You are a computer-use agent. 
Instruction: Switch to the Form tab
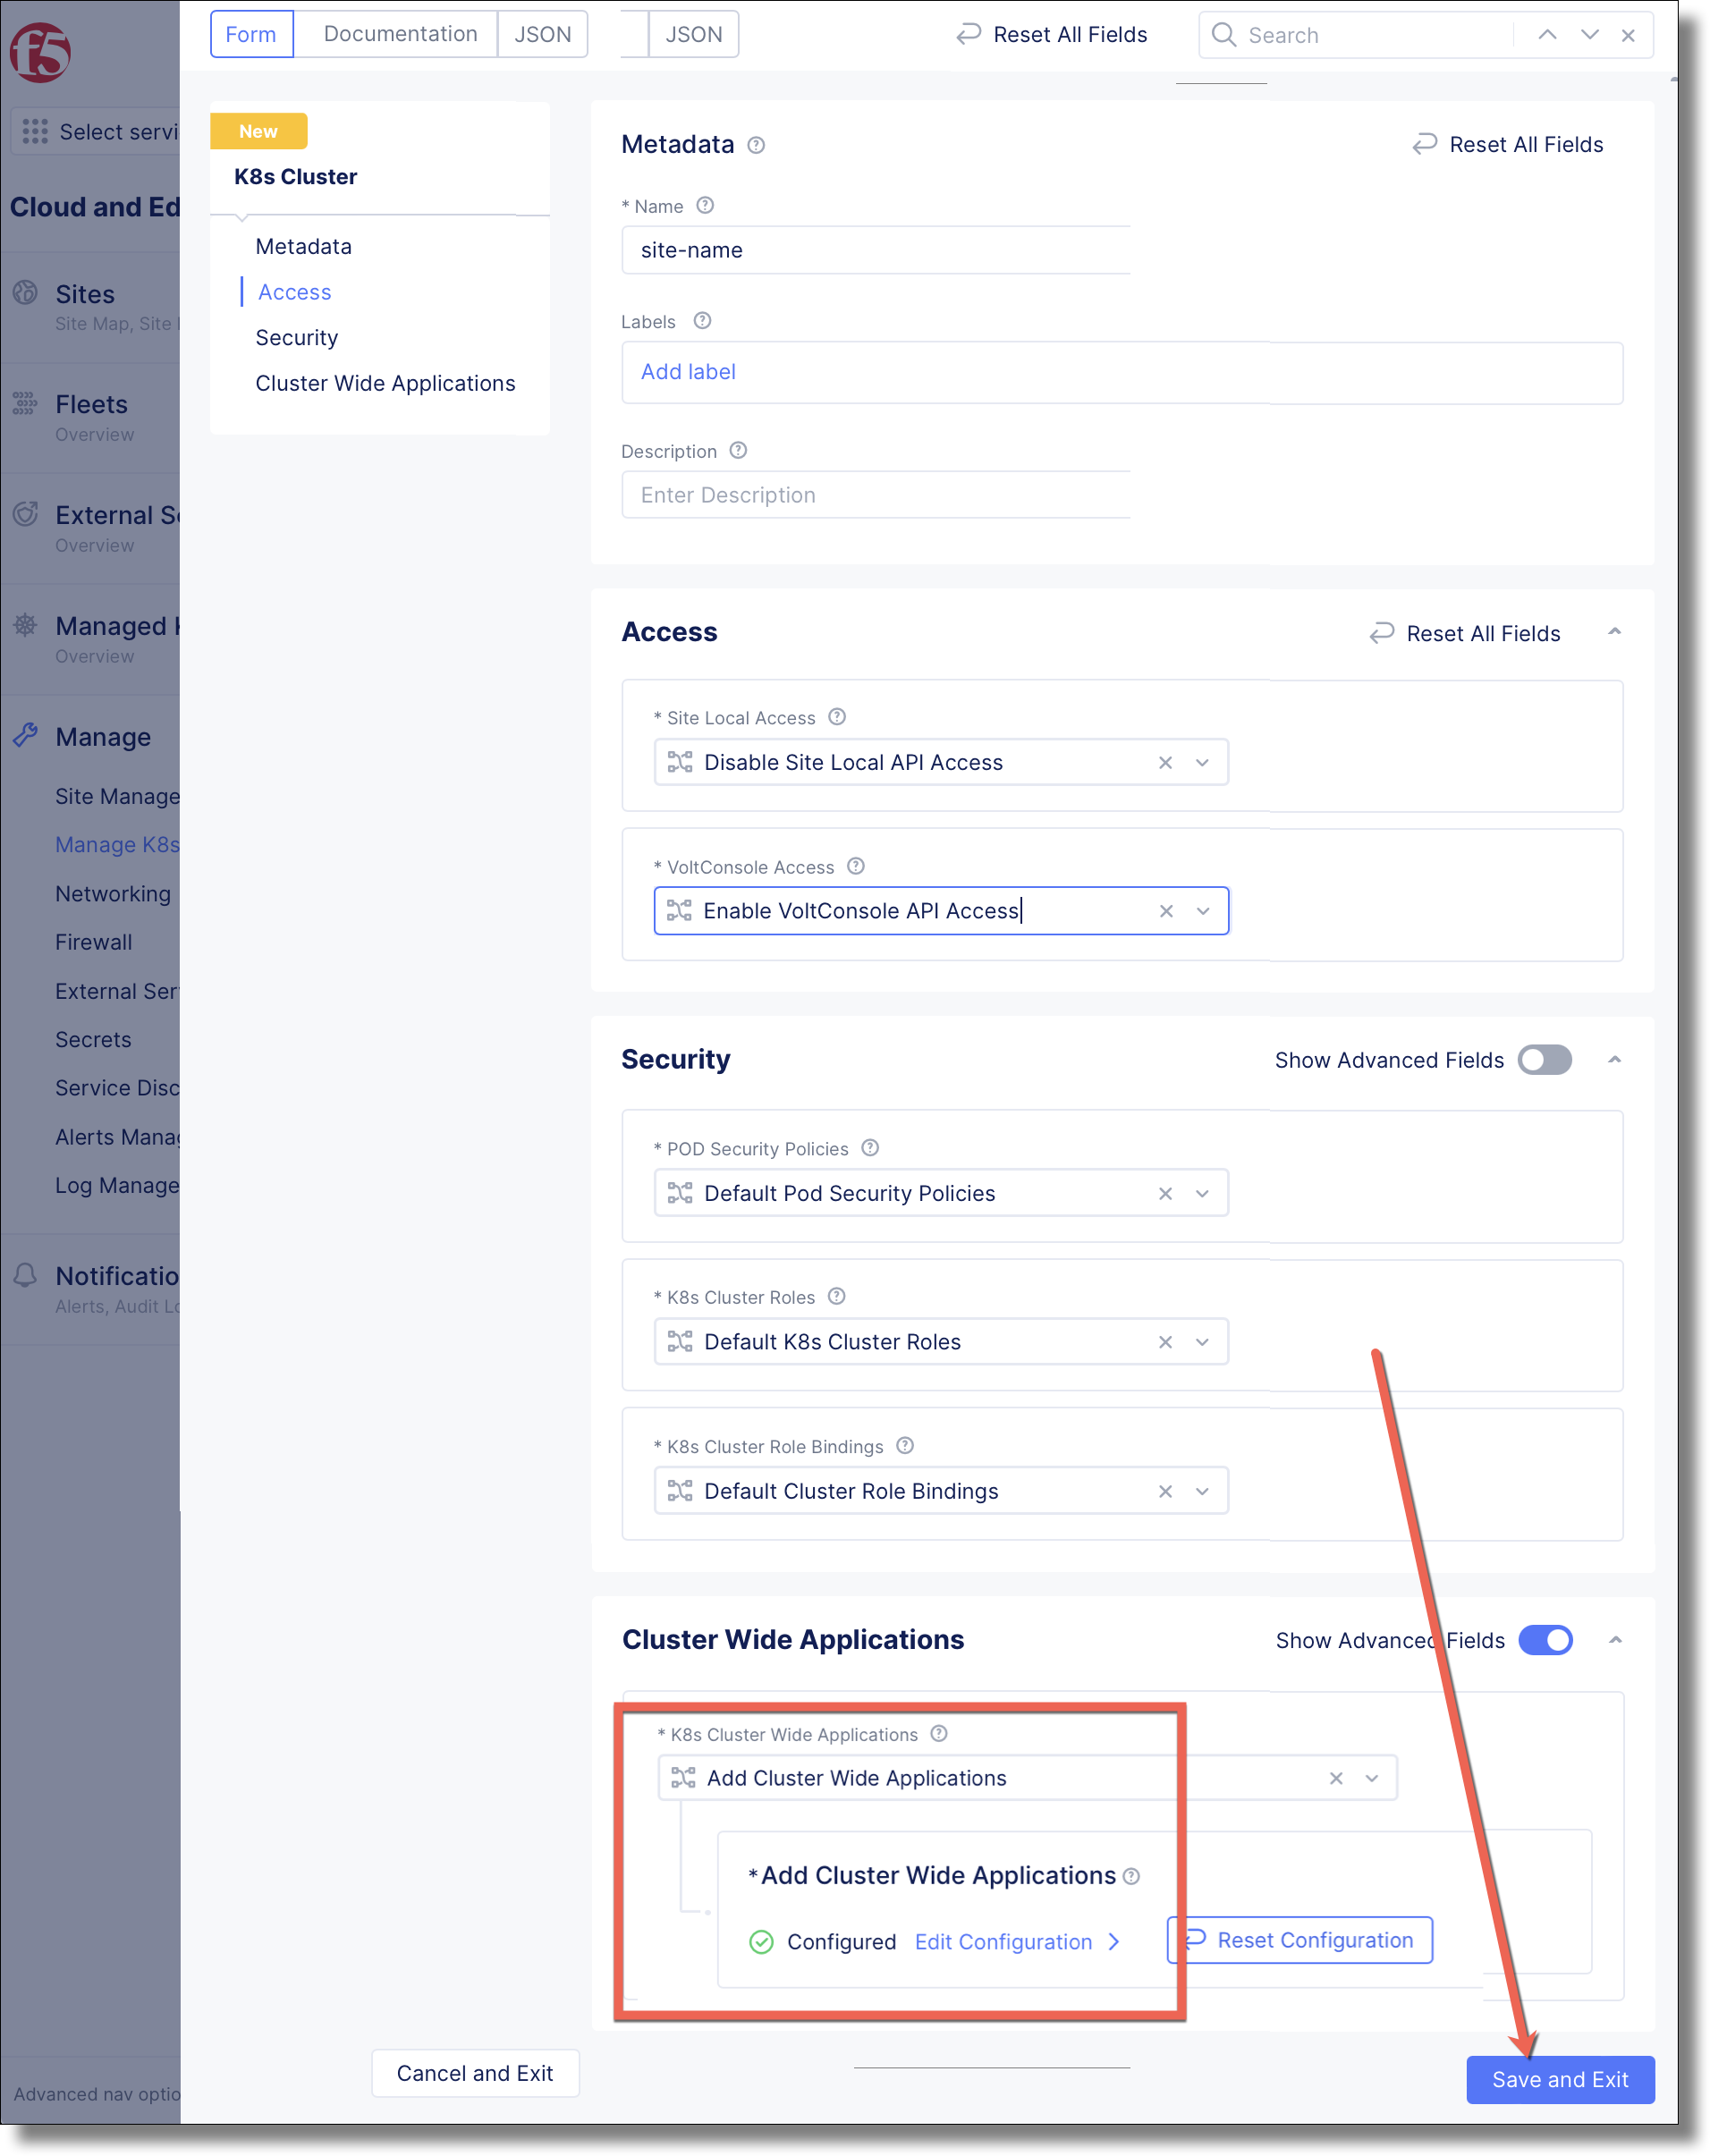tap(251, 34)
